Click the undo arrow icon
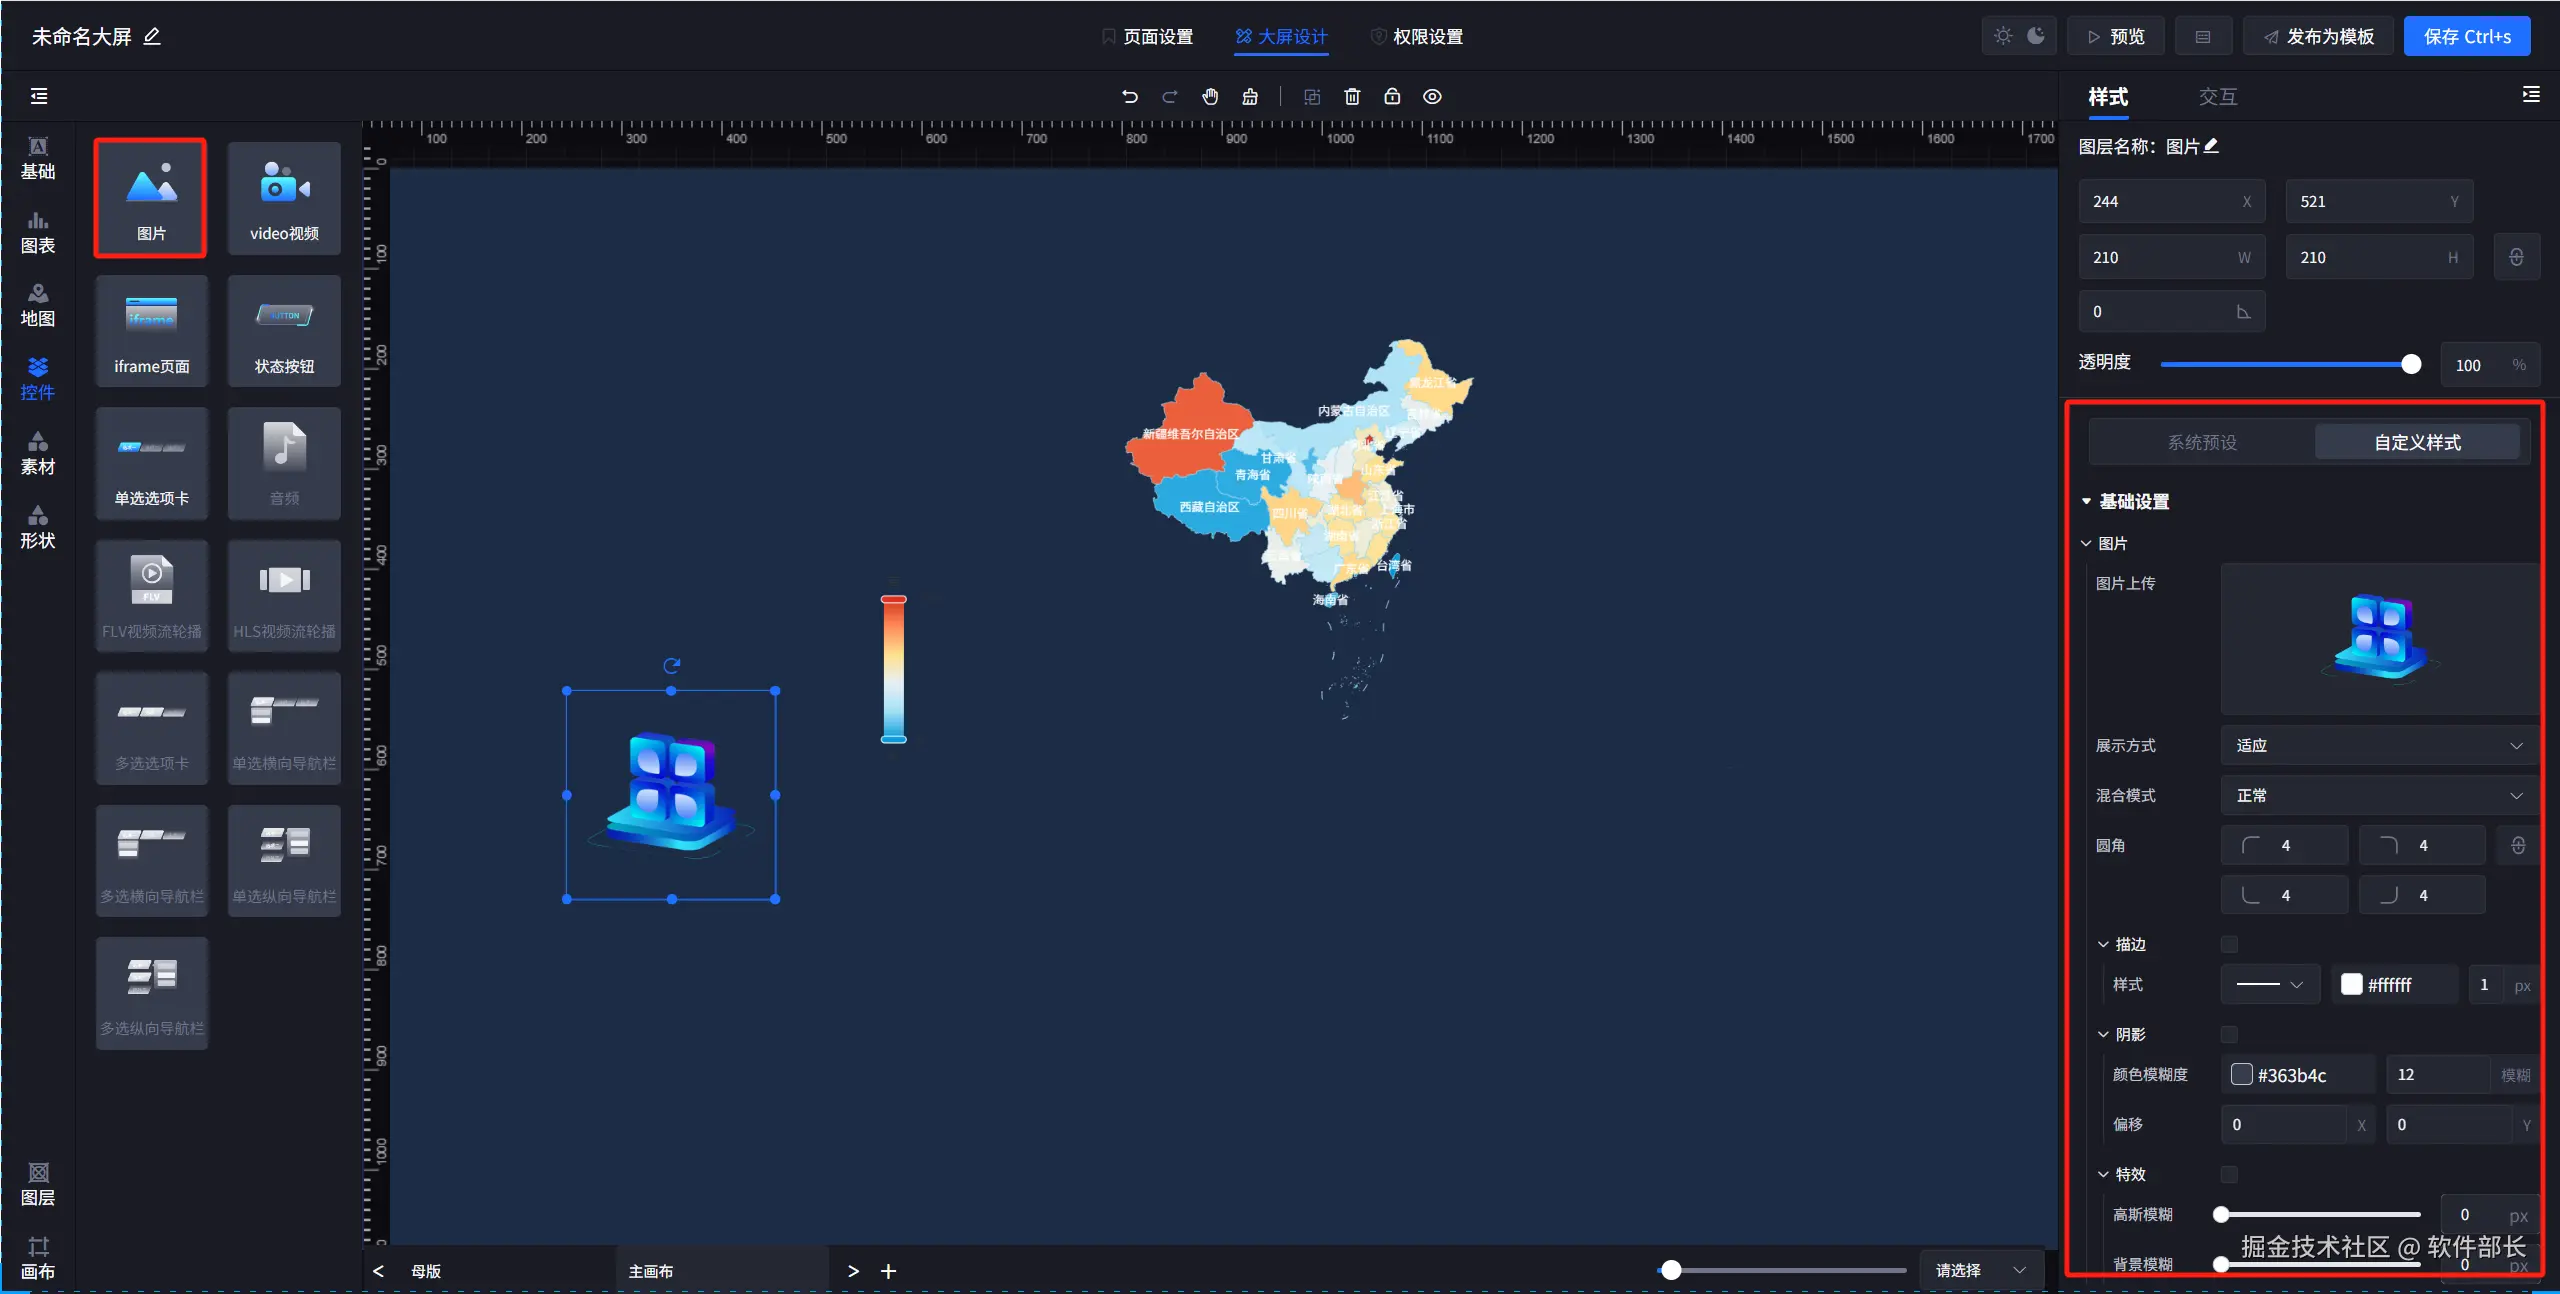The width and height of the screenshot is (2560, 1294). click(x=1130, y=97)
